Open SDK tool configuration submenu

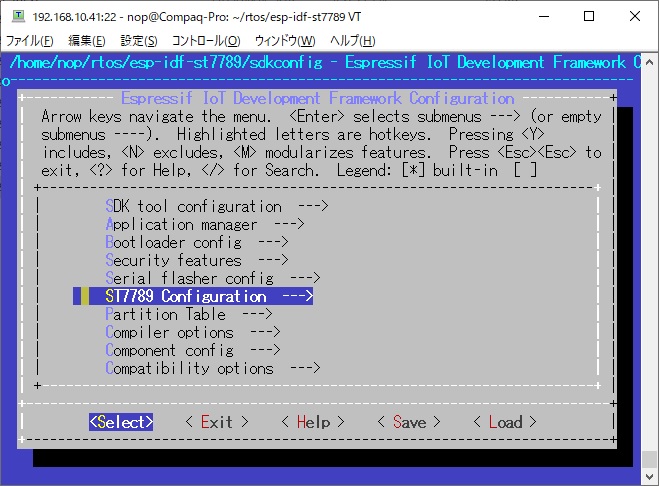[216, 206]
